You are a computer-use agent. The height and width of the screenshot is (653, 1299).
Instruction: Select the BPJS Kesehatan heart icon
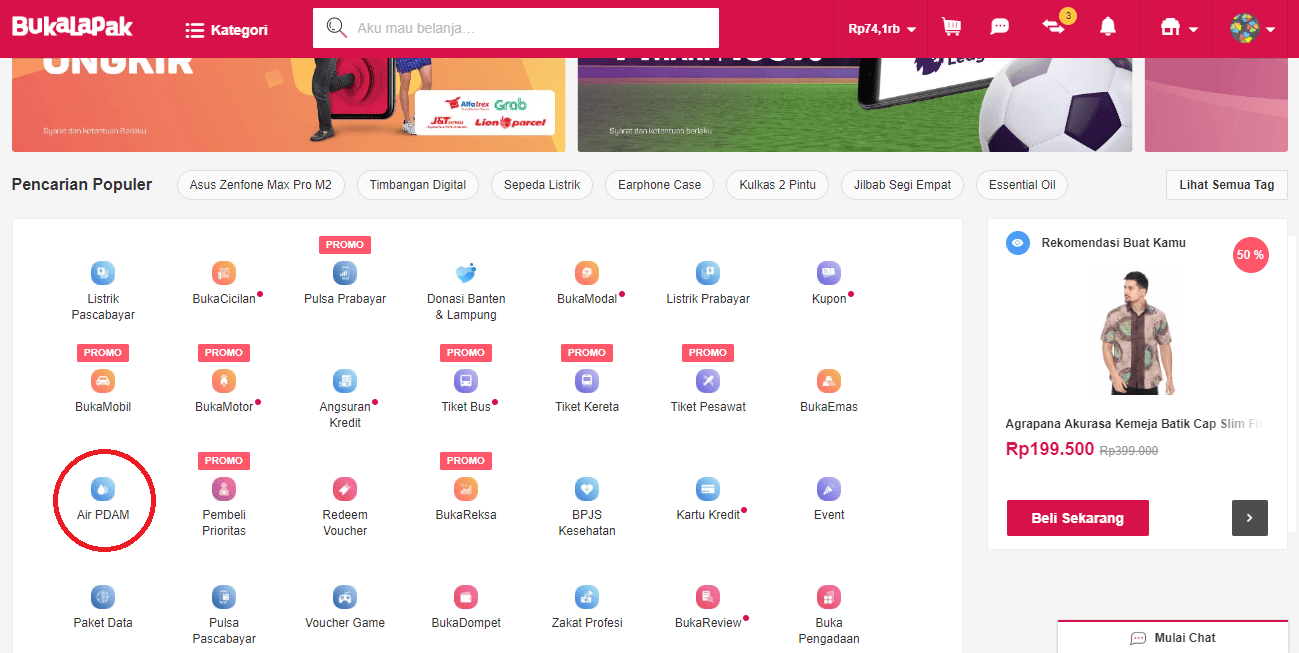(587, 489)
